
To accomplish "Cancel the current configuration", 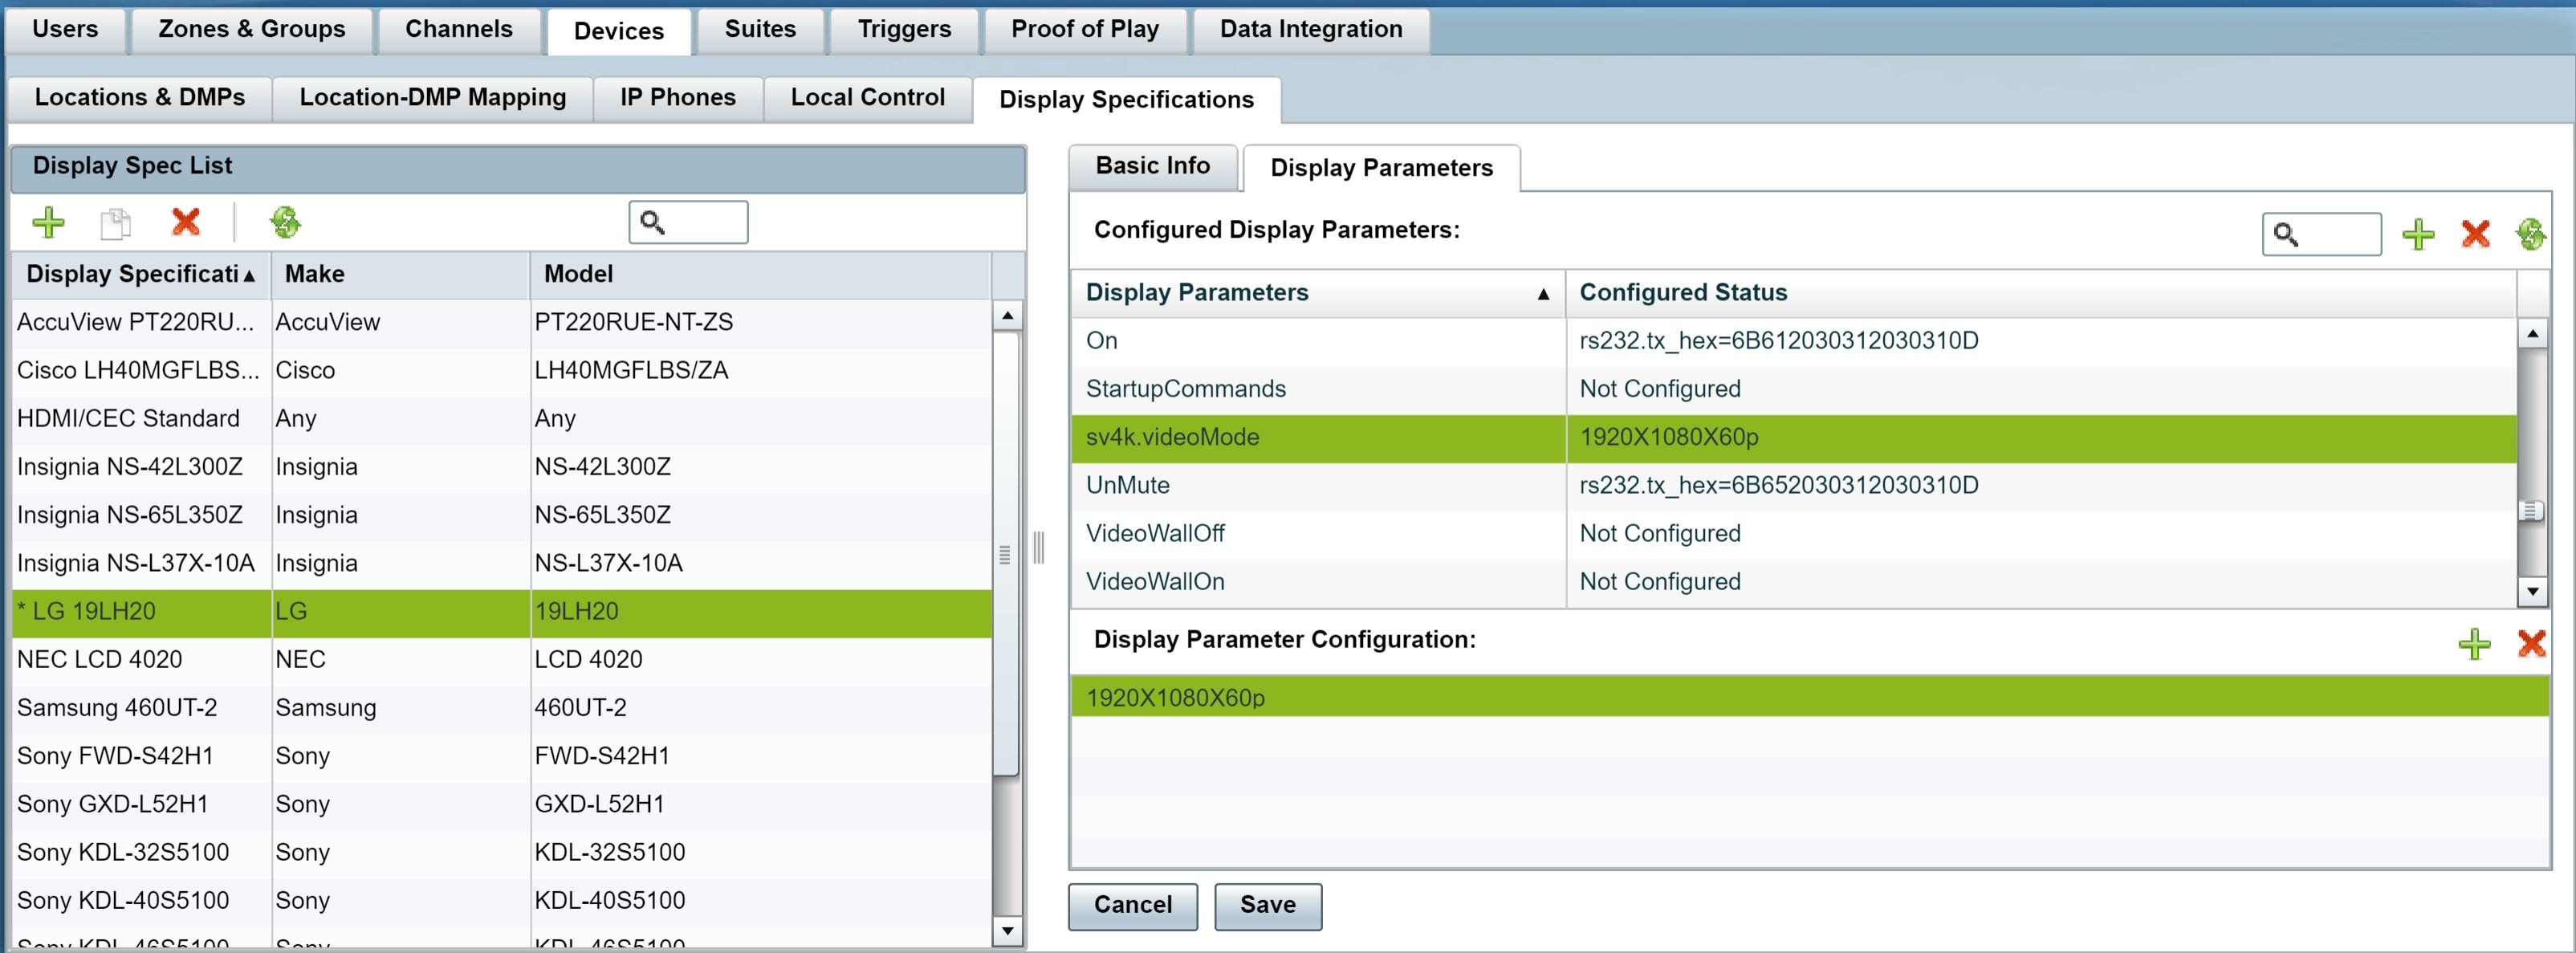I will (x=1131, y=906).
